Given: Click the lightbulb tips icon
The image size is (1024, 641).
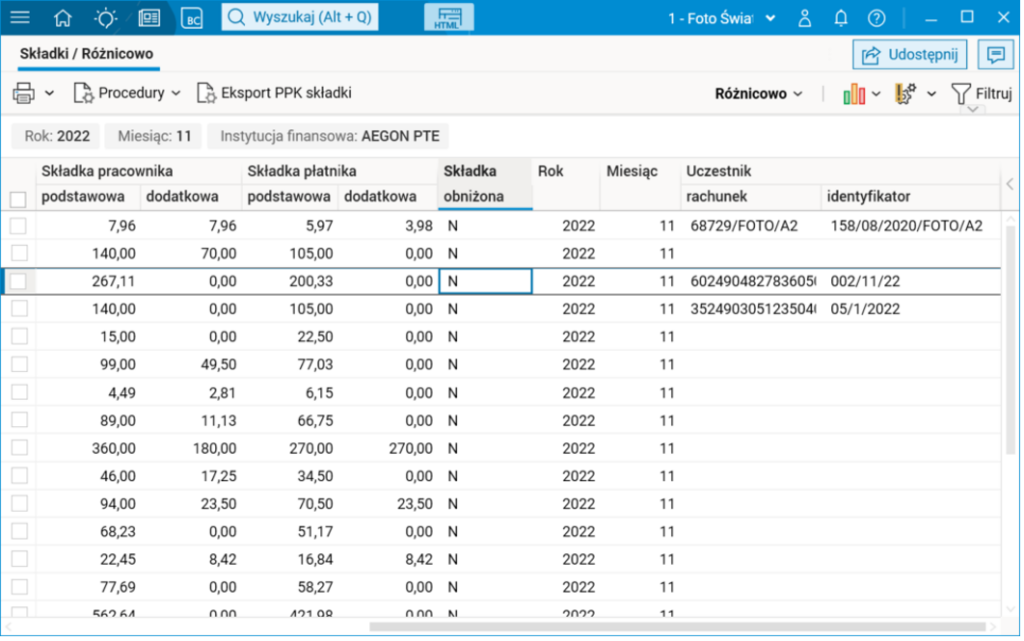Looking at the screenshot, I should point(105,18).
